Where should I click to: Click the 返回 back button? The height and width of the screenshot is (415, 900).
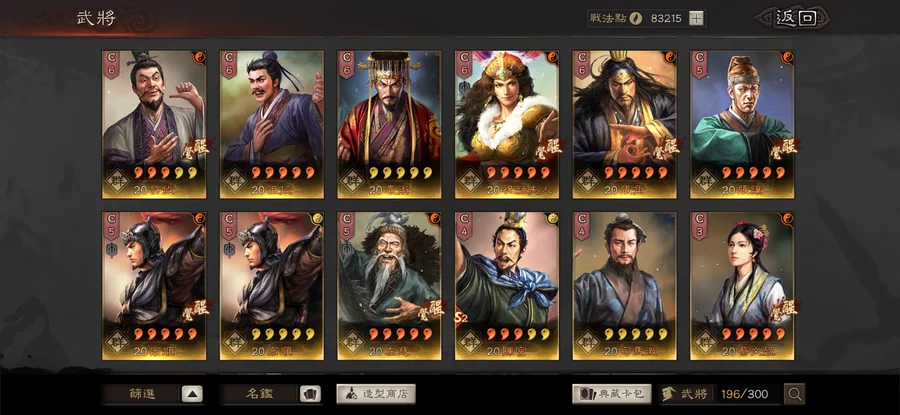796,18
